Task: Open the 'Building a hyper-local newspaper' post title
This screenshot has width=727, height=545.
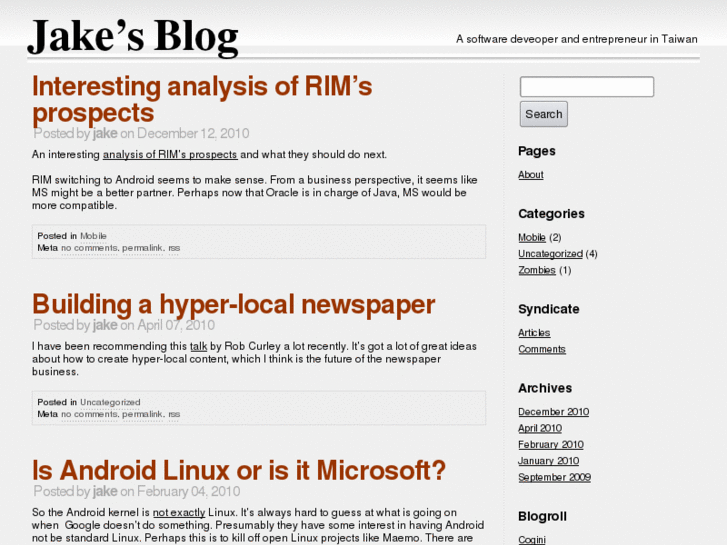Action: point(234,304)
